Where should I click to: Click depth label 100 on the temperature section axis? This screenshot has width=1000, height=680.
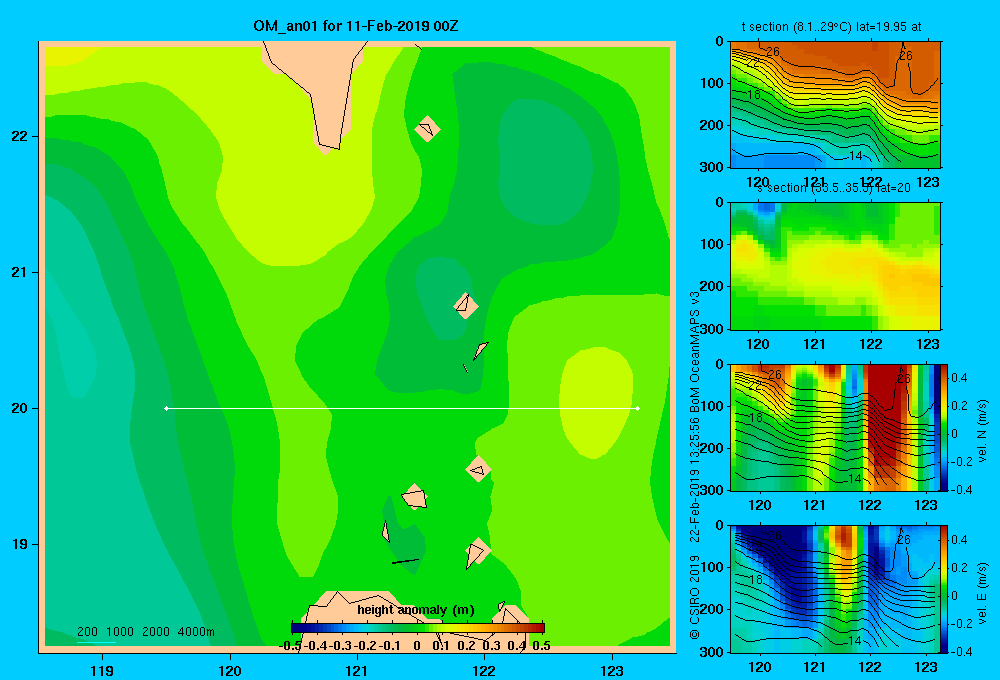click(x=713, y=83)
